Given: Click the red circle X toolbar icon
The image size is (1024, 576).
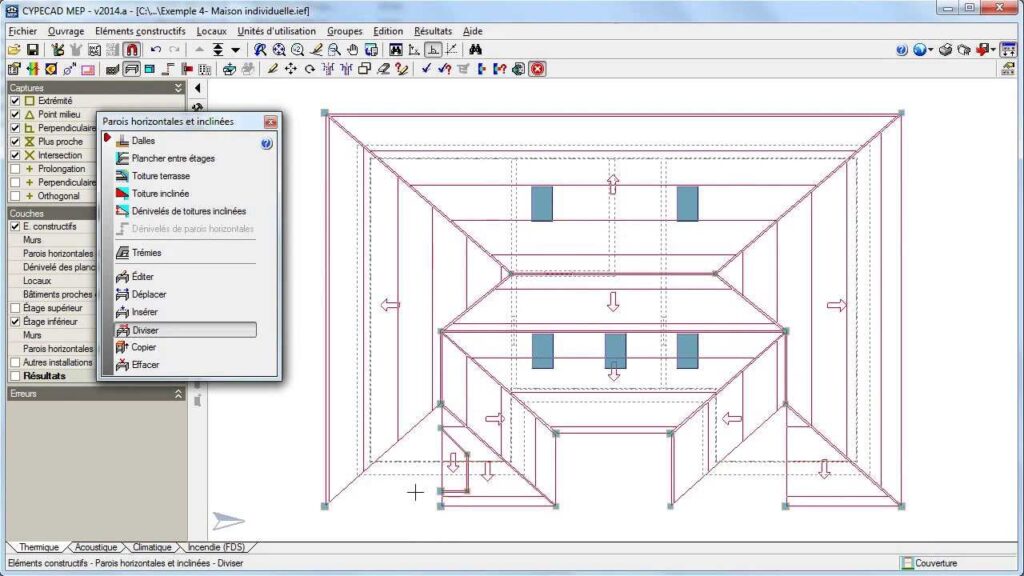Looking at the screenshot, I should click(537, 69).
